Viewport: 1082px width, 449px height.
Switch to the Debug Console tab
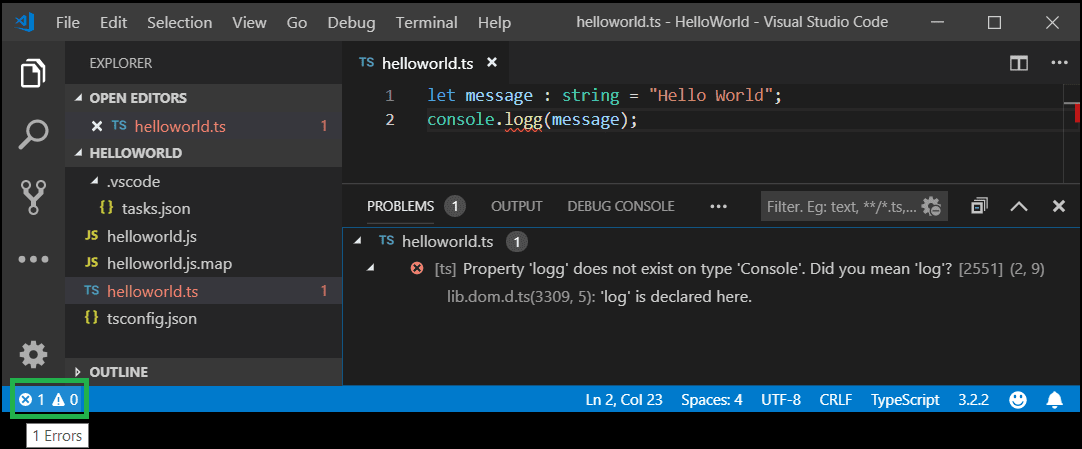[620, 206]
